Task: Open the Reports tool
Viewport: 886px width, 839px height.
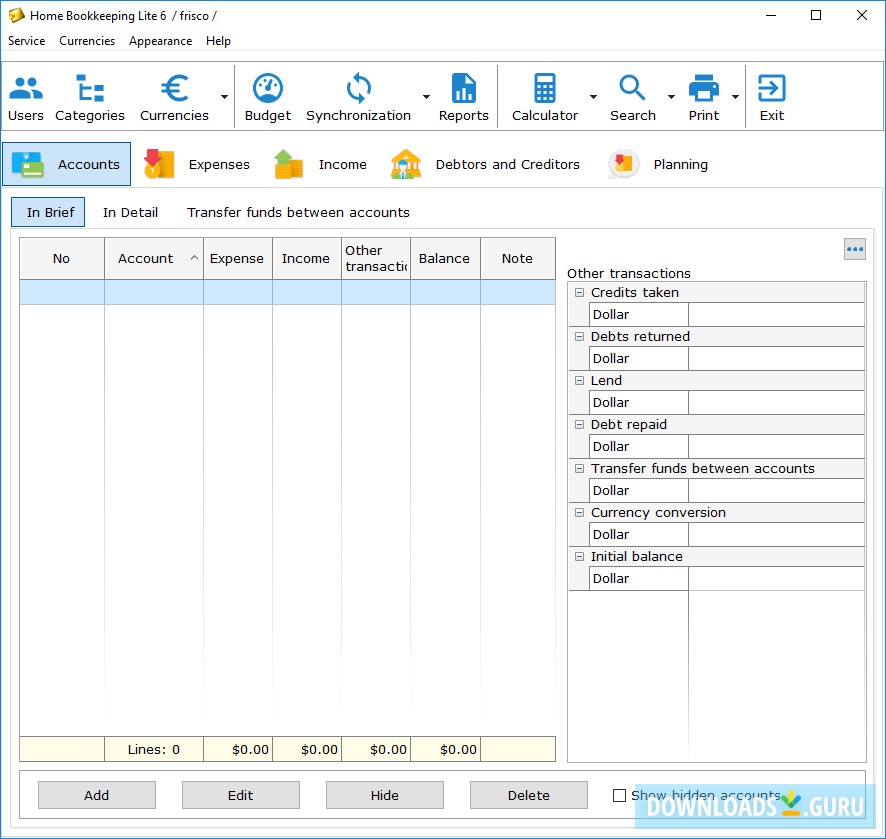Action: (463, 95)
